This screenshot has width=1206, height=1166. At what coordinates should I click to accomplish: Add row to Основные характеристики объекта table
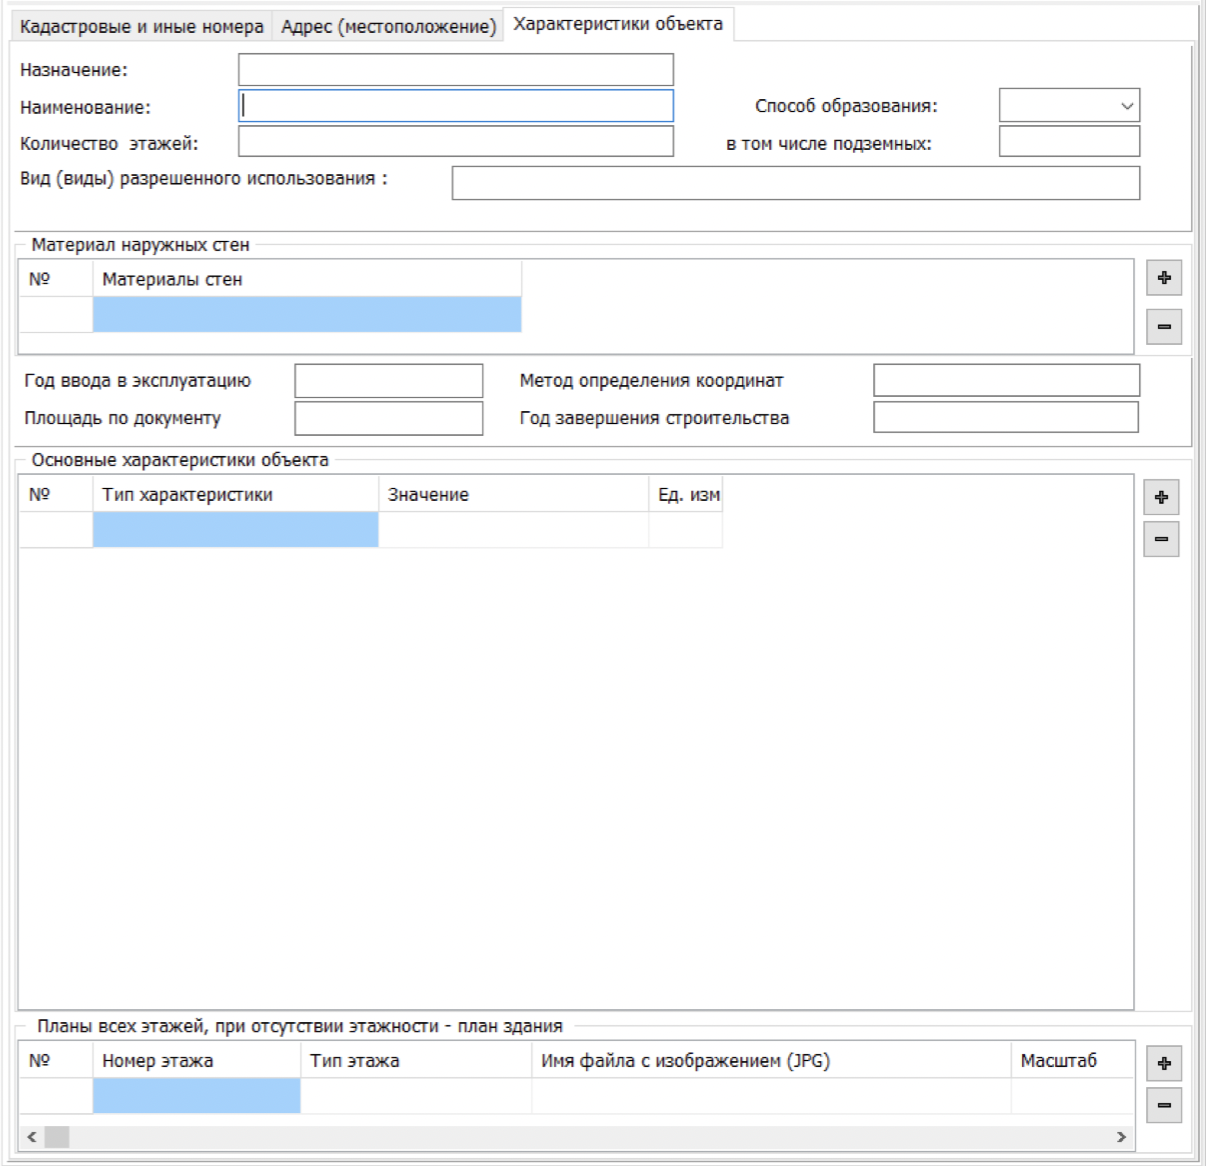[1161, 497]
